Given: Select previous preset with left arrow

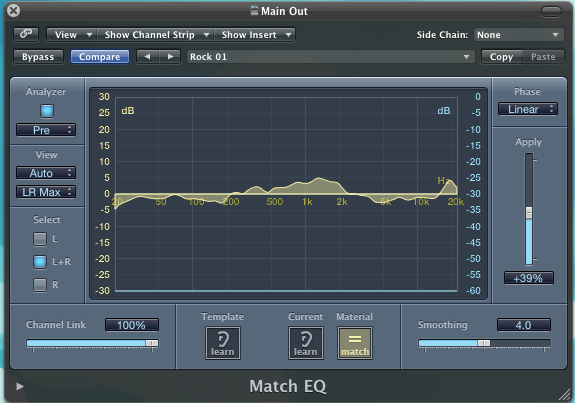Looking at the screenshot, I should [147, 57].
